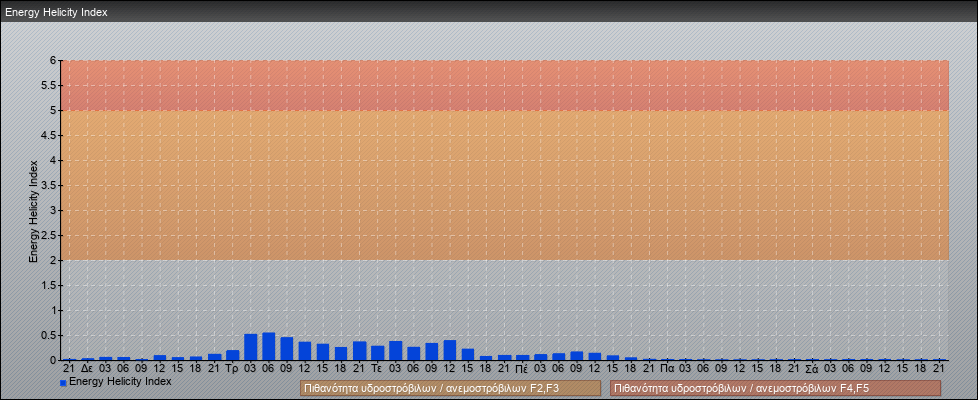
Task: Click the y-axis value 3.5 label
Action: pos(48,185)
